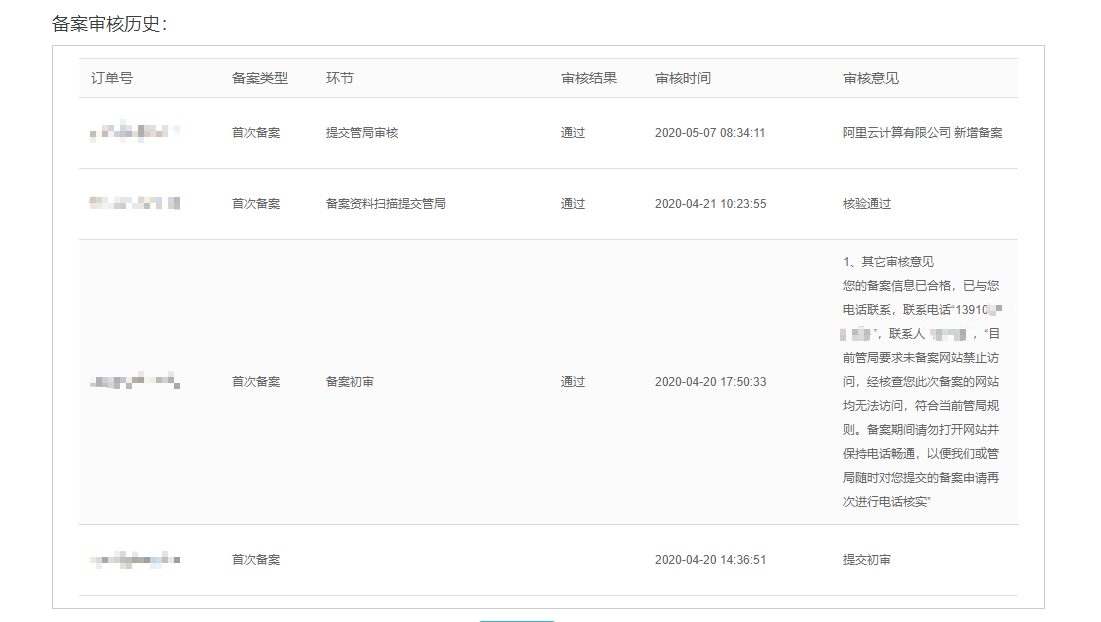Click 通过 result in the 备案初审 row
The image size is (1101, 622).
click(x=572, y=381)
